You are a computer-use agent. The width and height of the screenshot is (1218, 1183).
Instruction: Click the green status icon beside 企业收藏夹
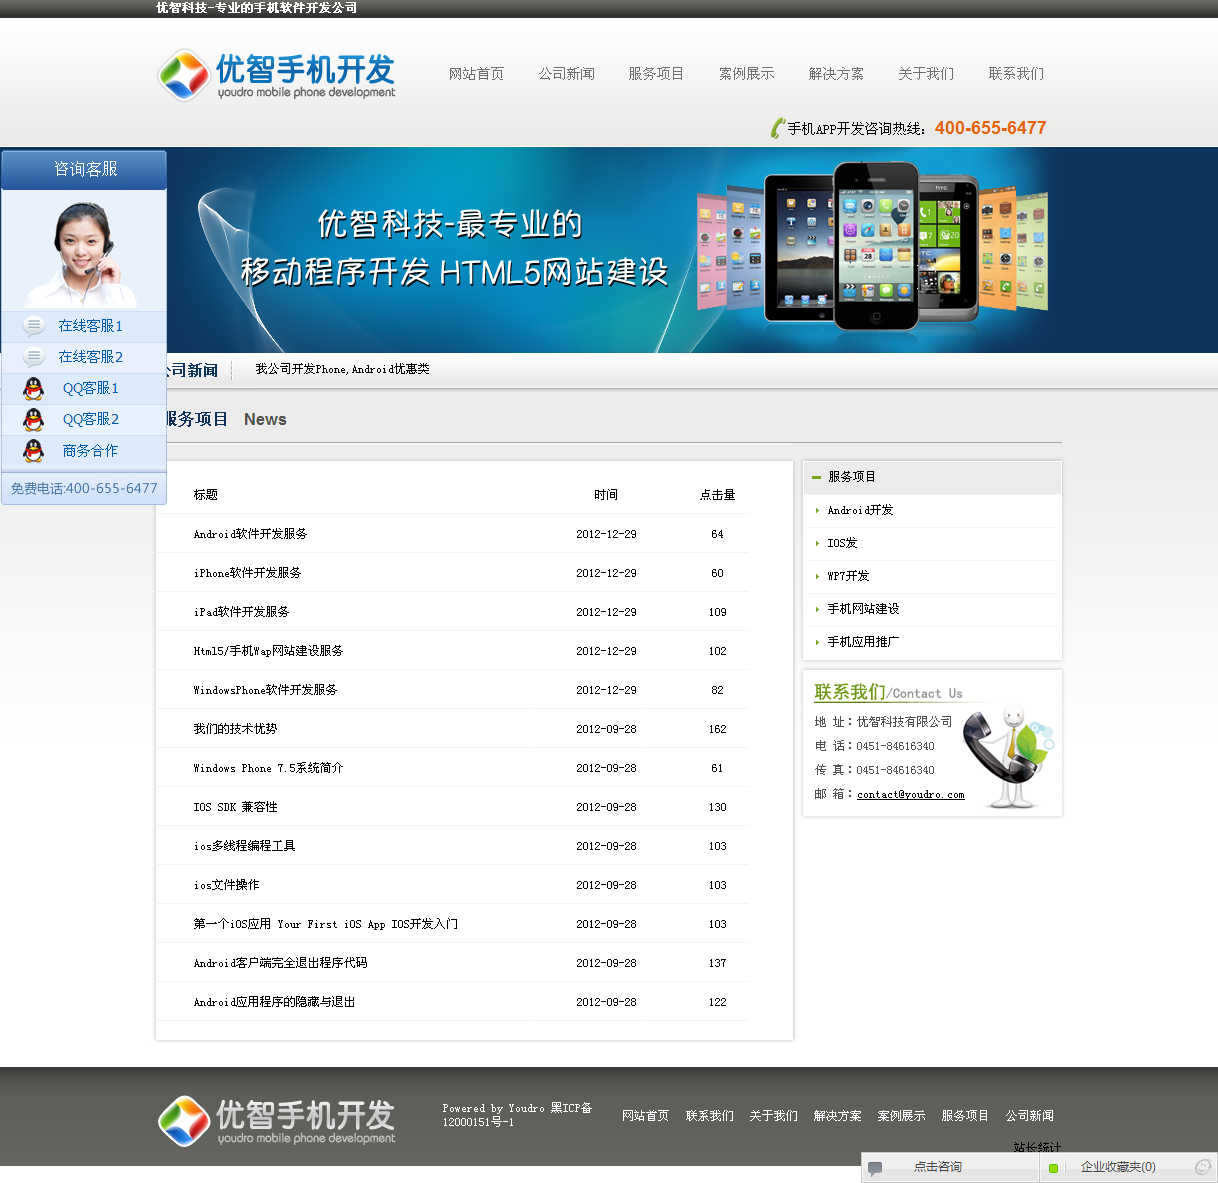(1053, 1168)
